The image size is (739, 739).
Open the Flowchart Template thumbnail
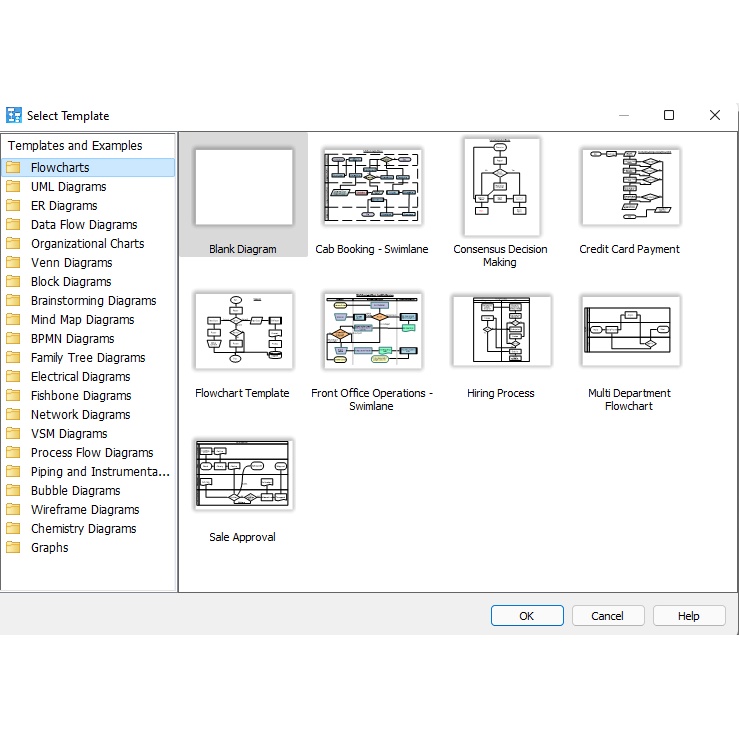tap(242, 330)
